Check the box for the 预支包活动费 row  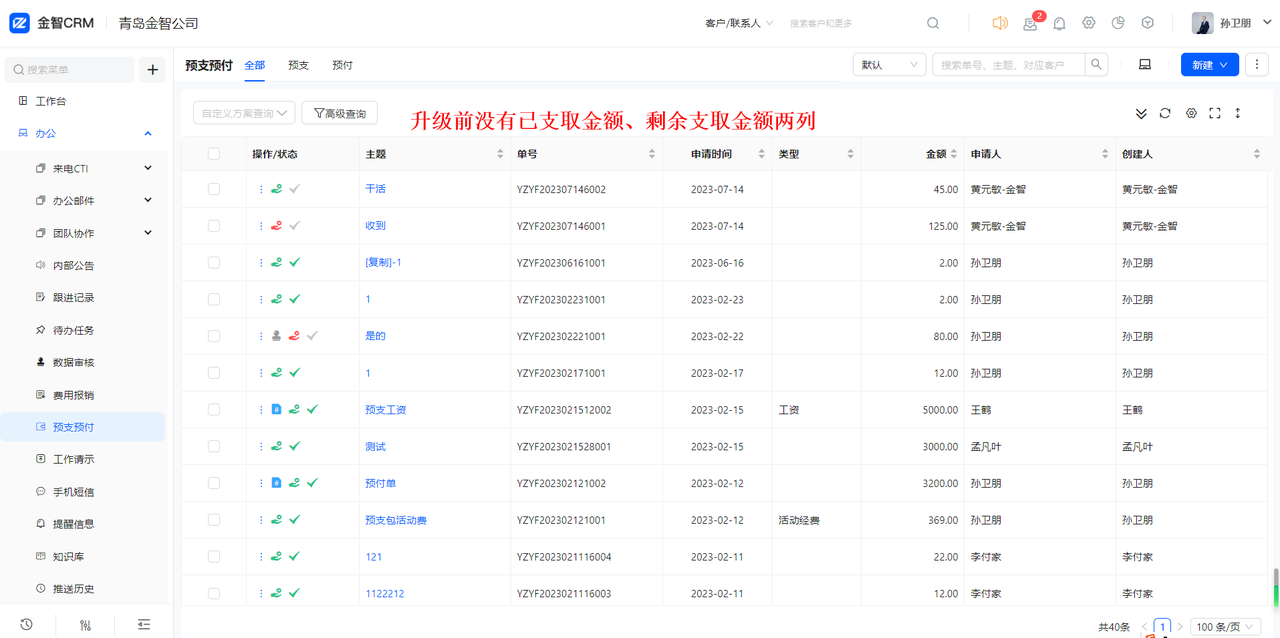[x=214, y=520]
